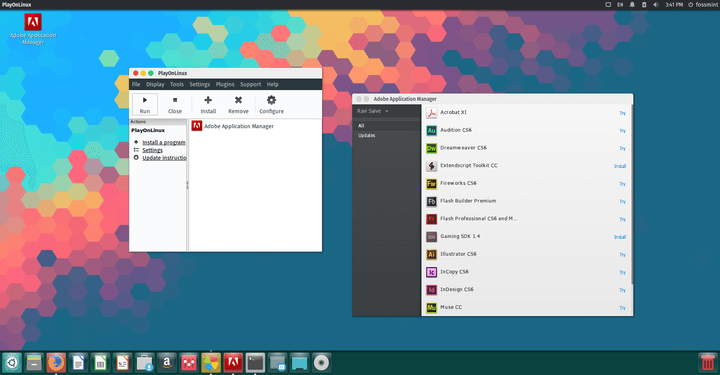Open the PlayOnLinux icon in dock
720x375 pixels.
(211, 363)
